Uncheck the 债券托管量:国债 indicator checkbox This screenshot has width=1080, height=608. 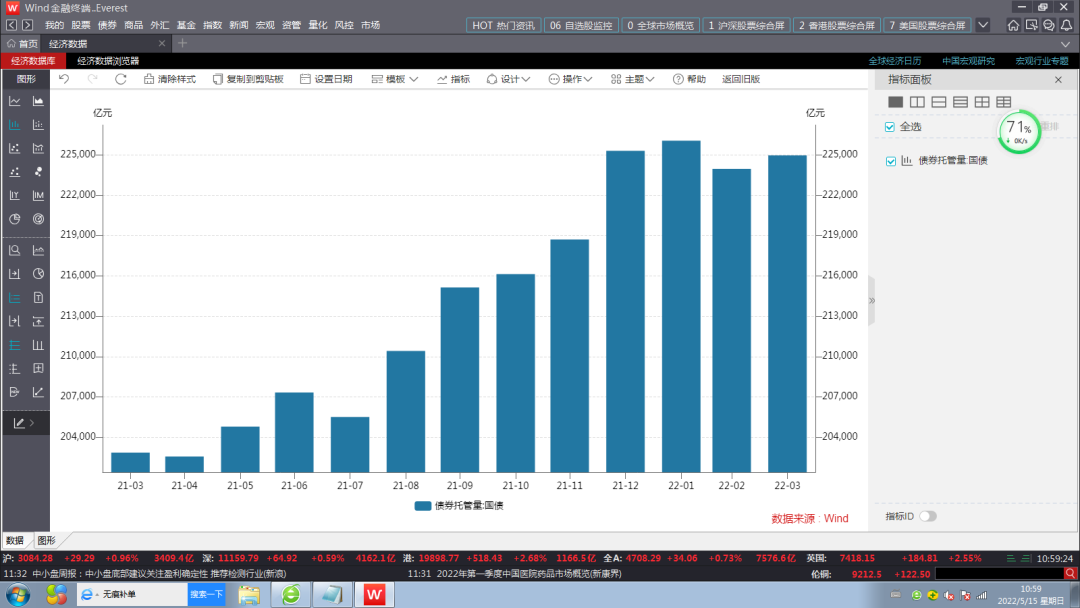890,161
